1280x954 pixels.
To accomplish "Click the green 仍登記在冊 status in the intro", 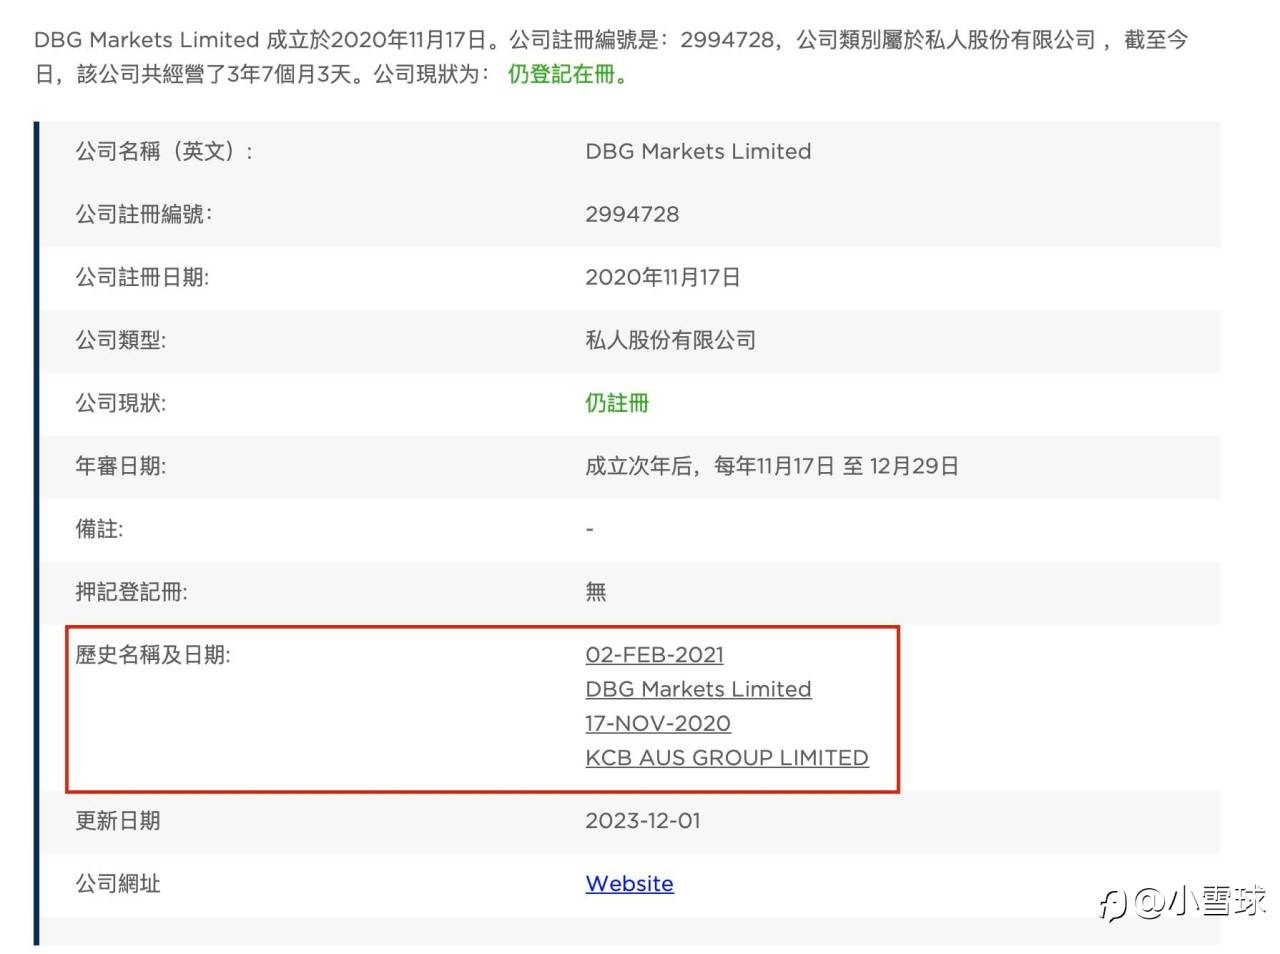I will pyautogui.click(x=567, y=74).
